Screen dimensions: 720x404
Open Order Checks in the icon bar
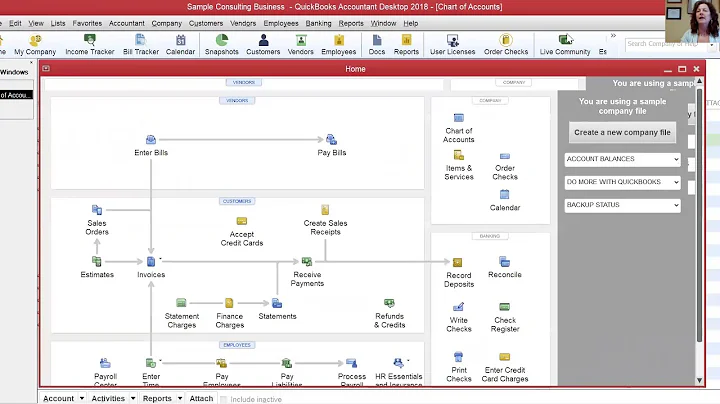[506, 45]
